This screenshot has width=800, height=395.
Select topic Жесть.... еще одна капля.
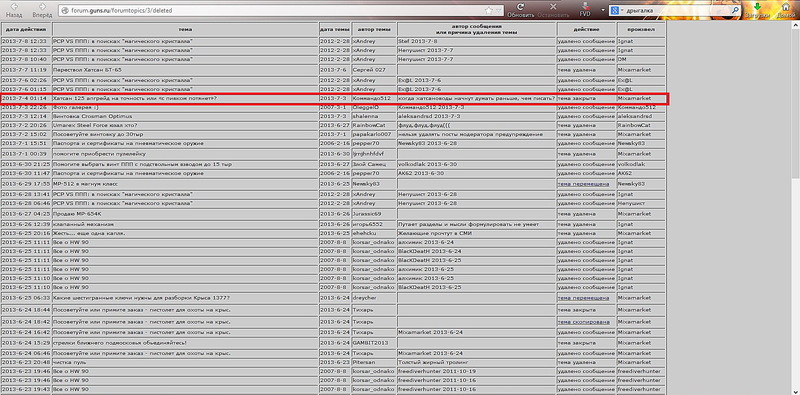pyautogui.click(x=89, y=233)
